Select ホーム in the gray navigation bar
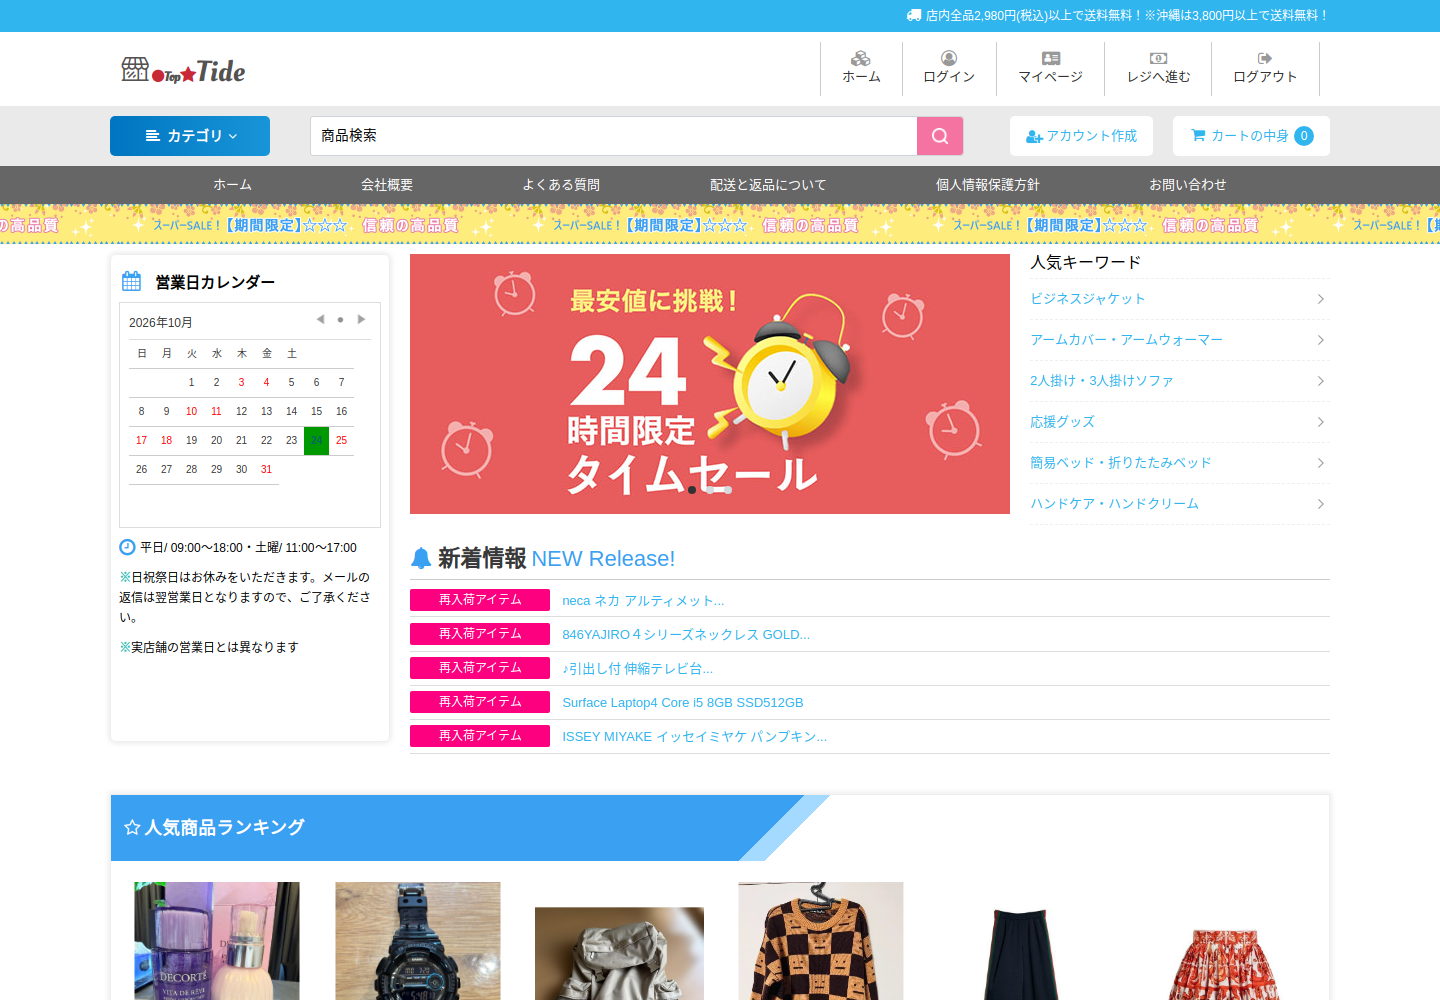Image resolution: width=1440 pixels, height=1000 pixels. coord(232,185)
